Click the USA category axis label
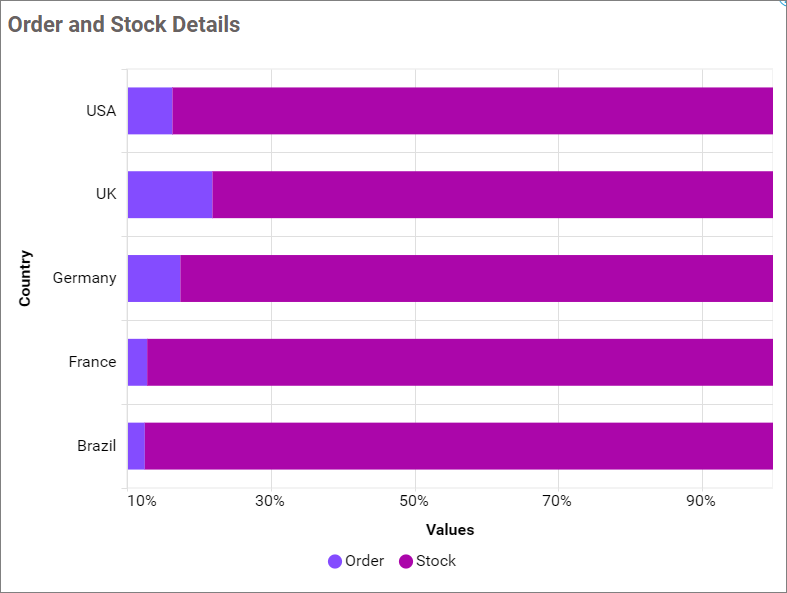 [x=101, y=110]
